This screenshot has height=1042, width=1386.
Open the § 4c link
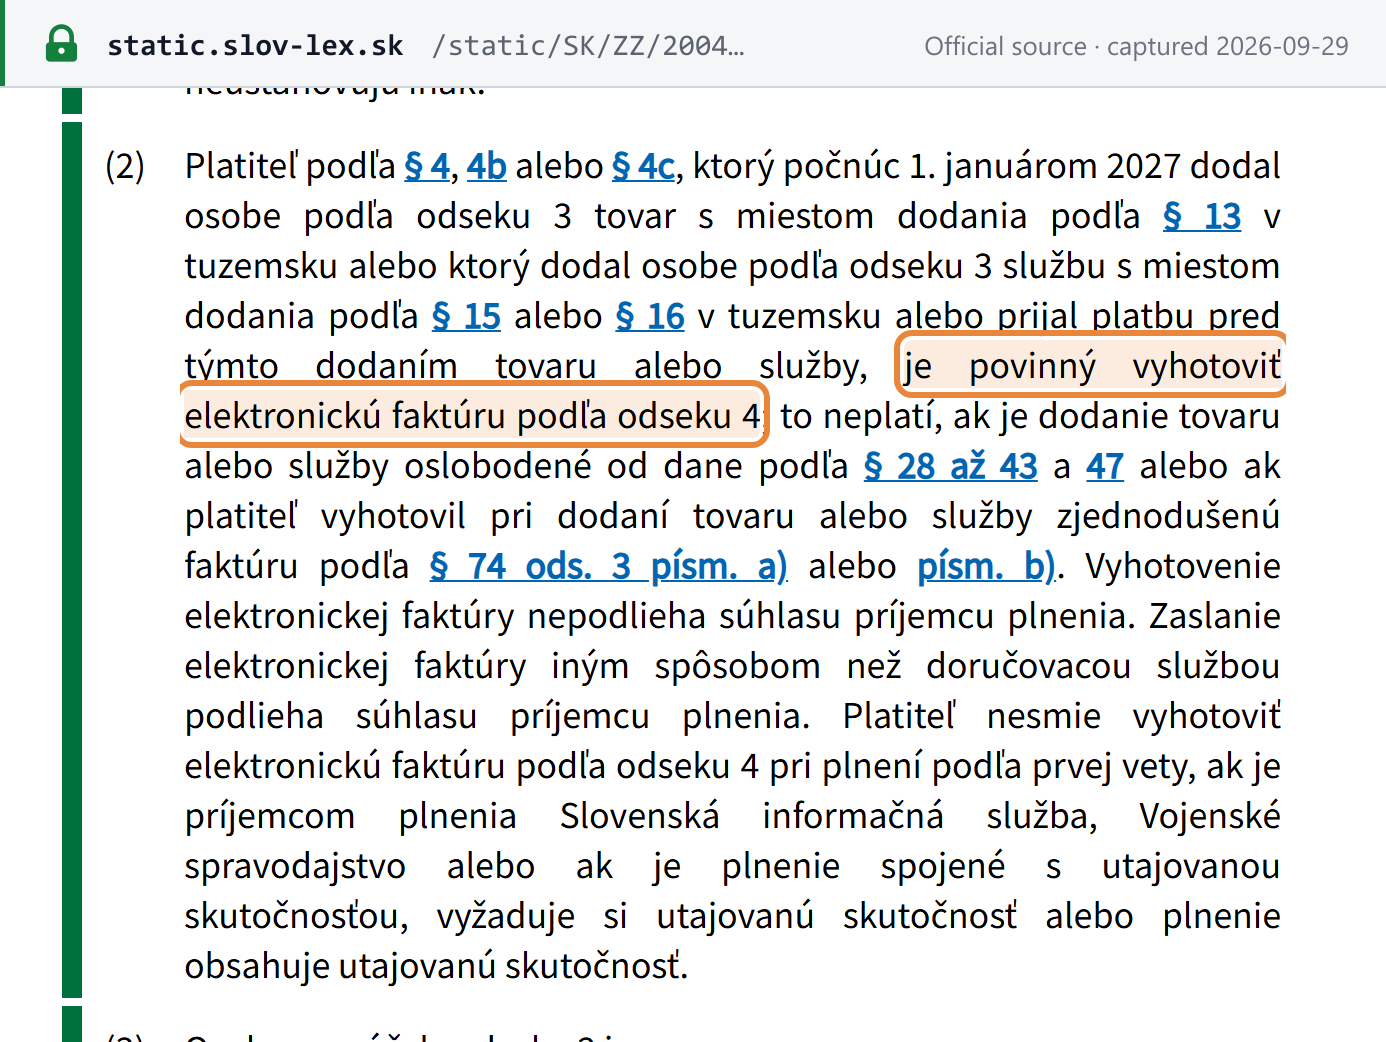click(x=644, y=166)
